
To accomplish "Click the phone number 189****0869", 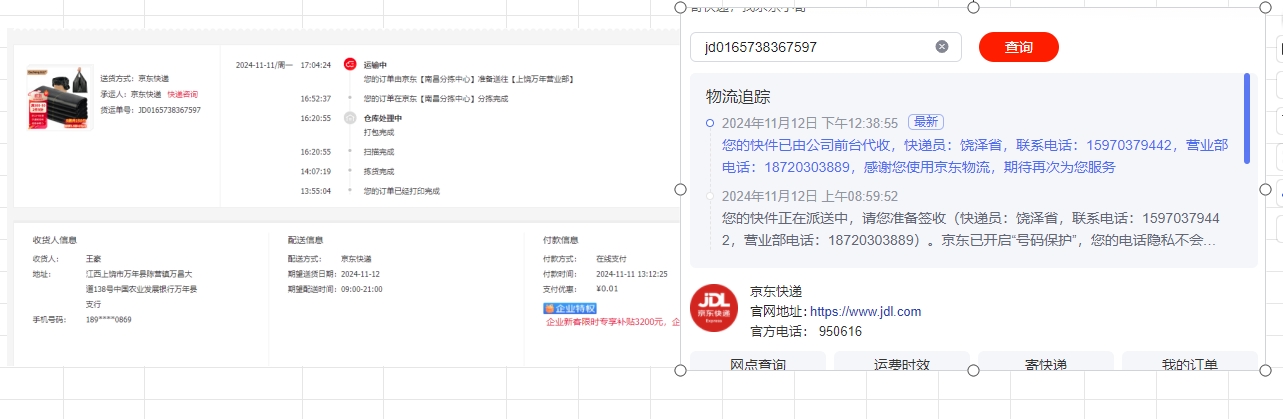I will pyautogui.click(x=109, y=320).
